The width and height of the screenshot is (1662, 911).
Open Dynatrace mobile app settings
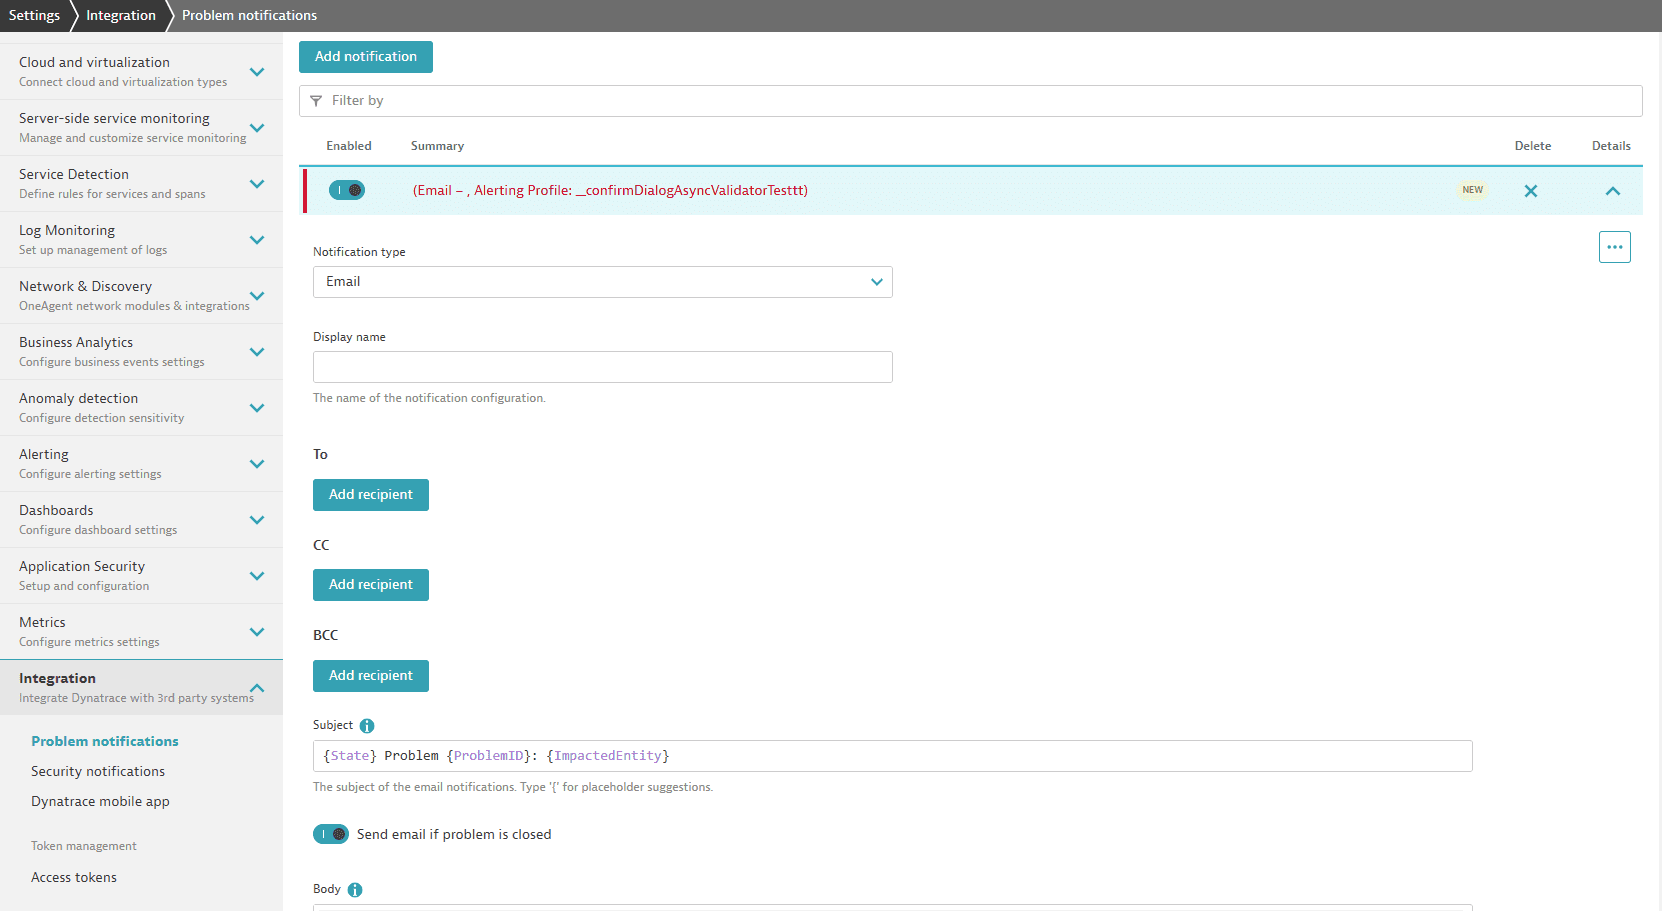99,801
